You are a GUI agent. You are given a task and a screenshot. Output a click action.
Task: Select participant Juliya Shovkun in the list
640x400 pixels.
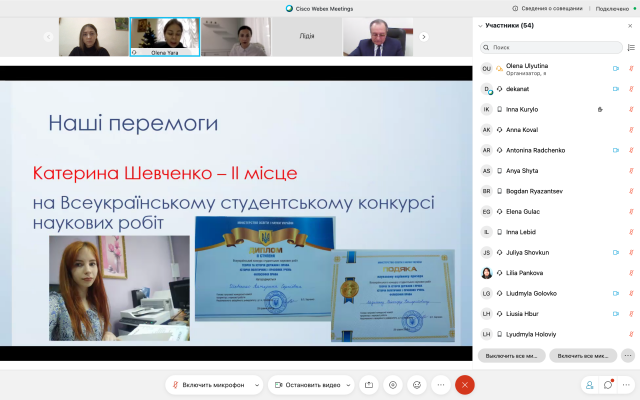530,252
